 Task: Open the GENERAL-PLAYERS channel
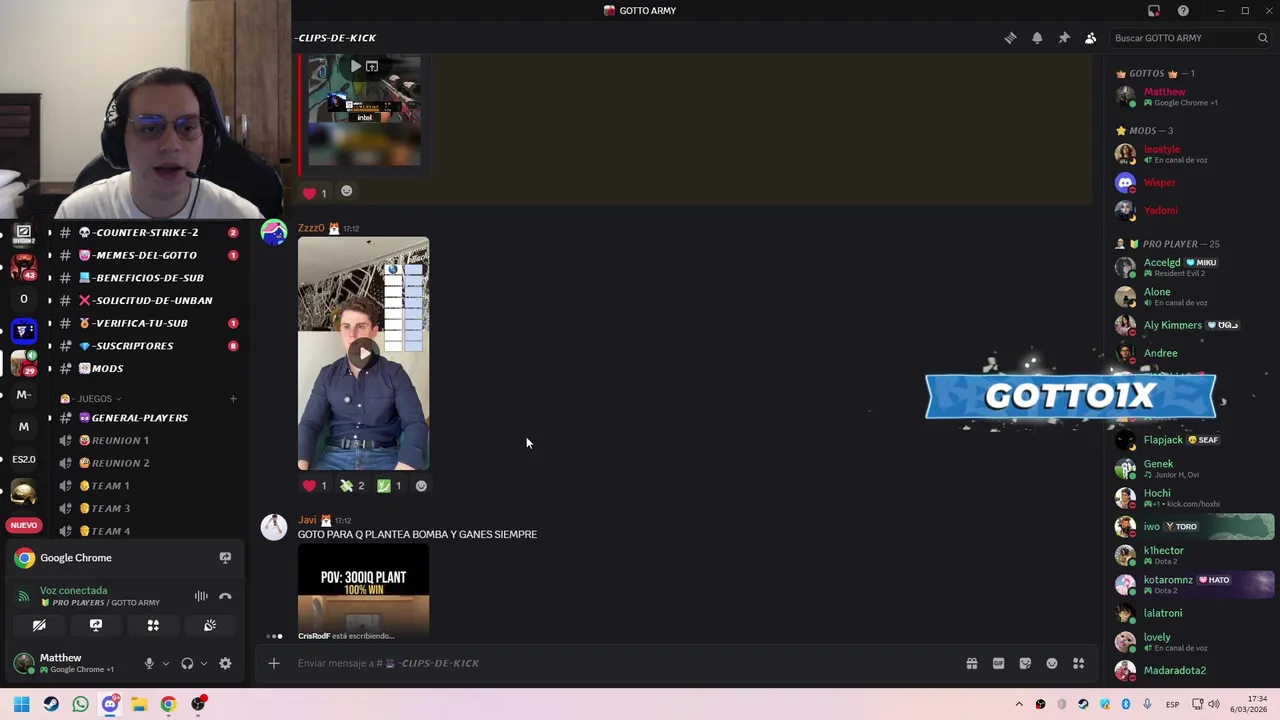[148, 418]
